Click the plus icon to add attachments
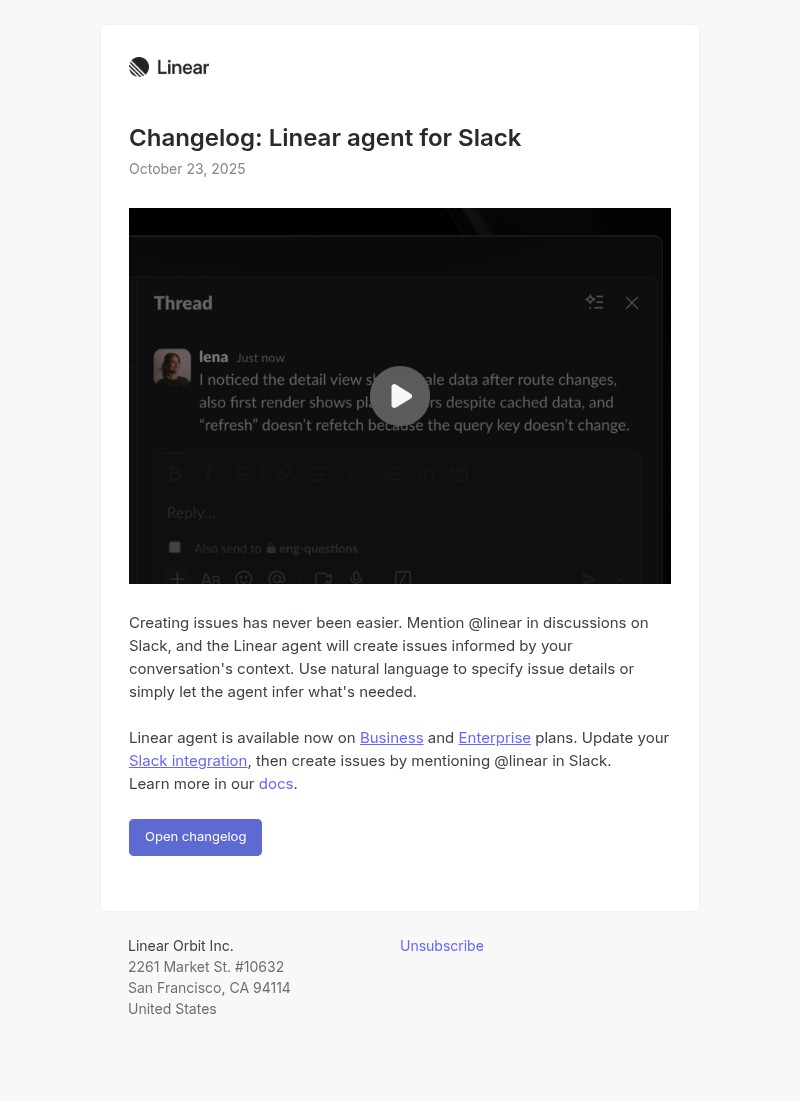The height and width of the screenshot is (1101, 800). [176, 578]
